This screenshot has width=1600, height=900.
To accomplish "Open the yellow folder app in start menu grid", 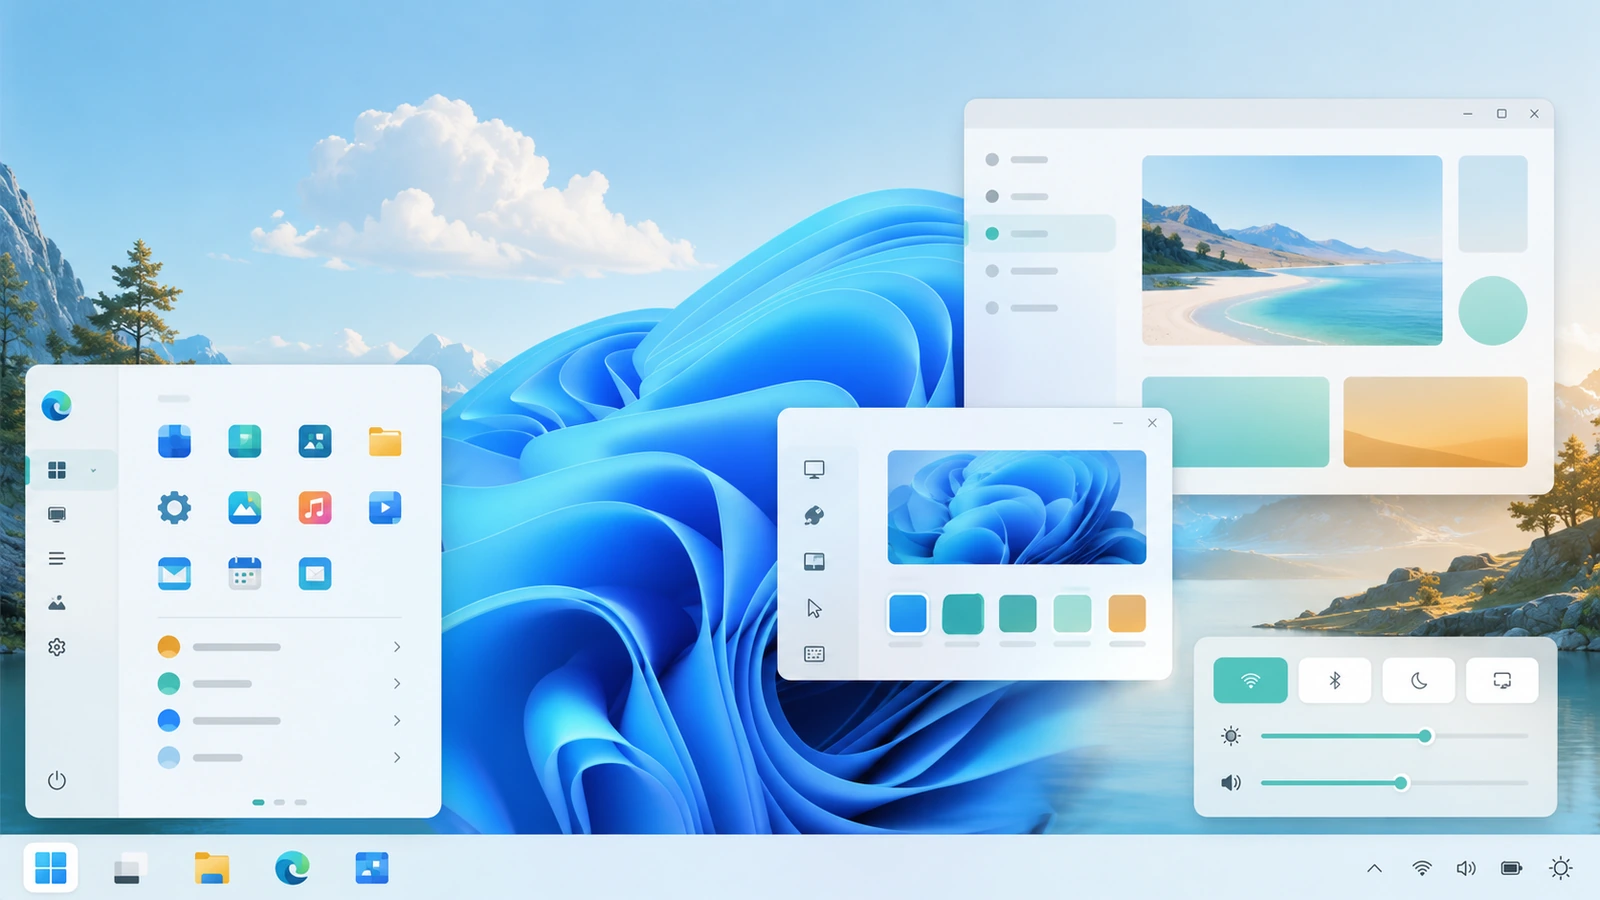I will [x=385, y=441].
